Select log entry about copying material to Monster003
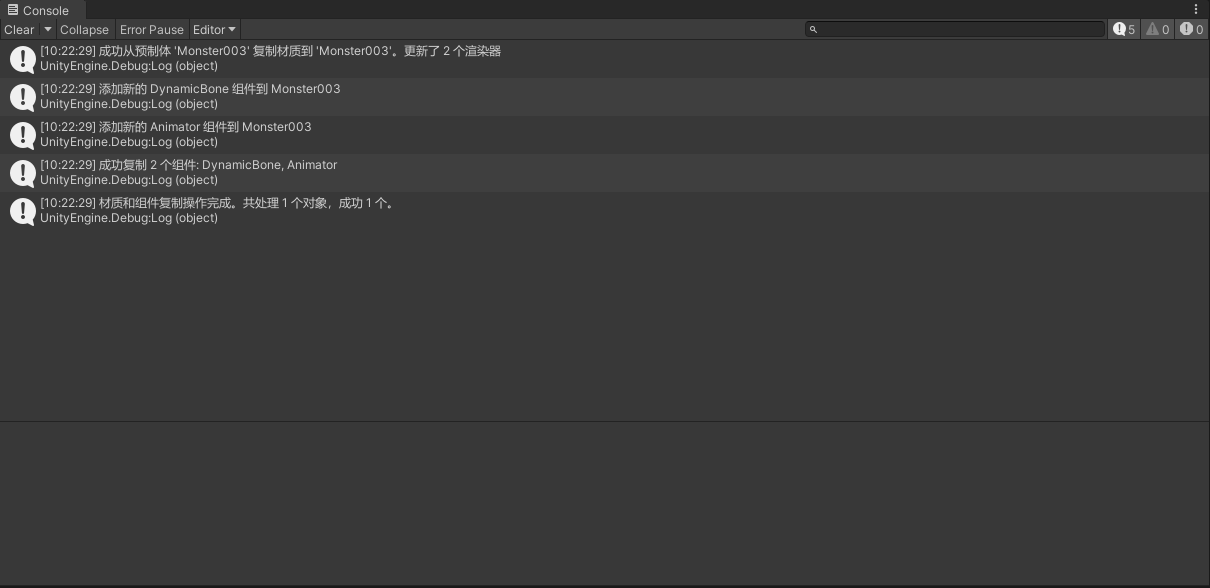 tap(605, 59)
